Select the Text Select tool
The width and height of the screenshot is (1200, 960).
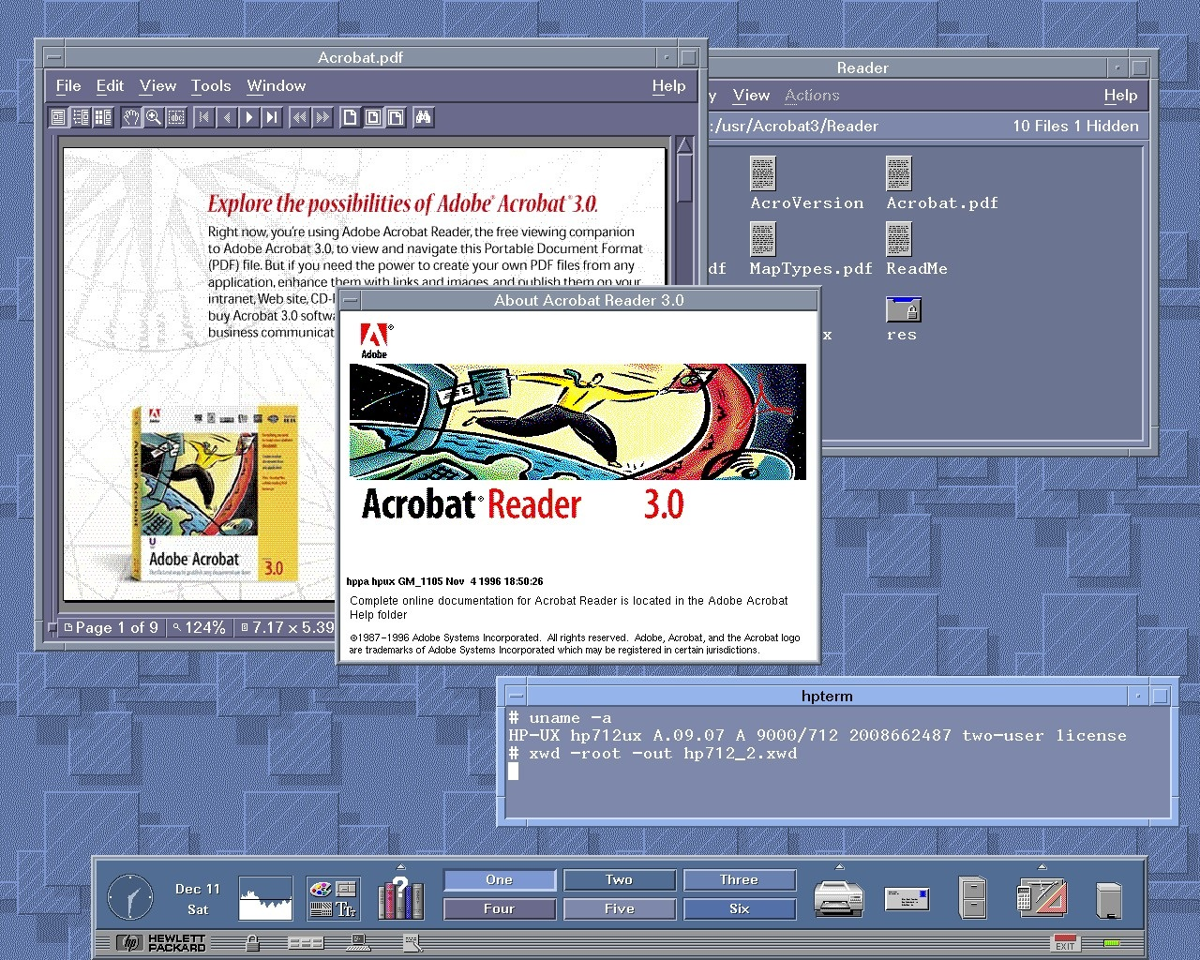[175, 117]
